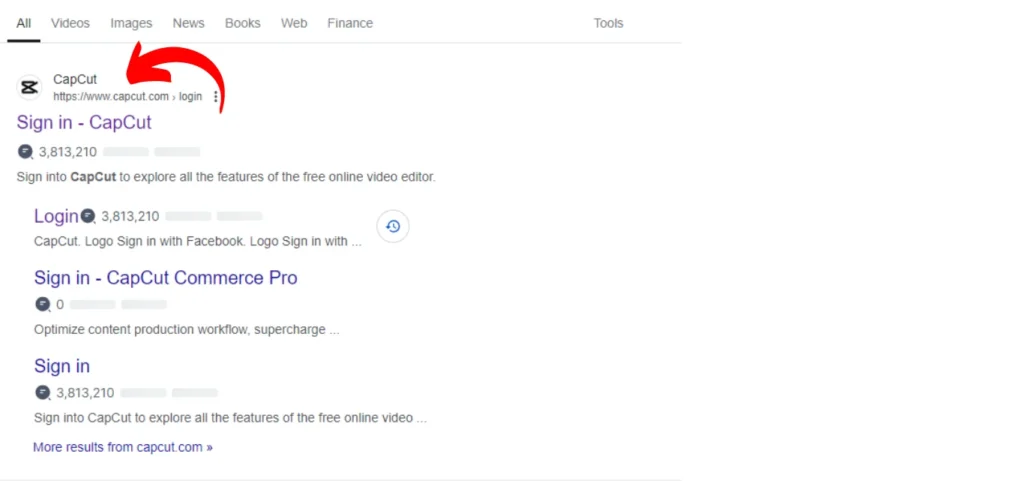Click the chat icon beside Login title
The width and height of the screenshot is (1024, 481).
click(x=88, y=216)
